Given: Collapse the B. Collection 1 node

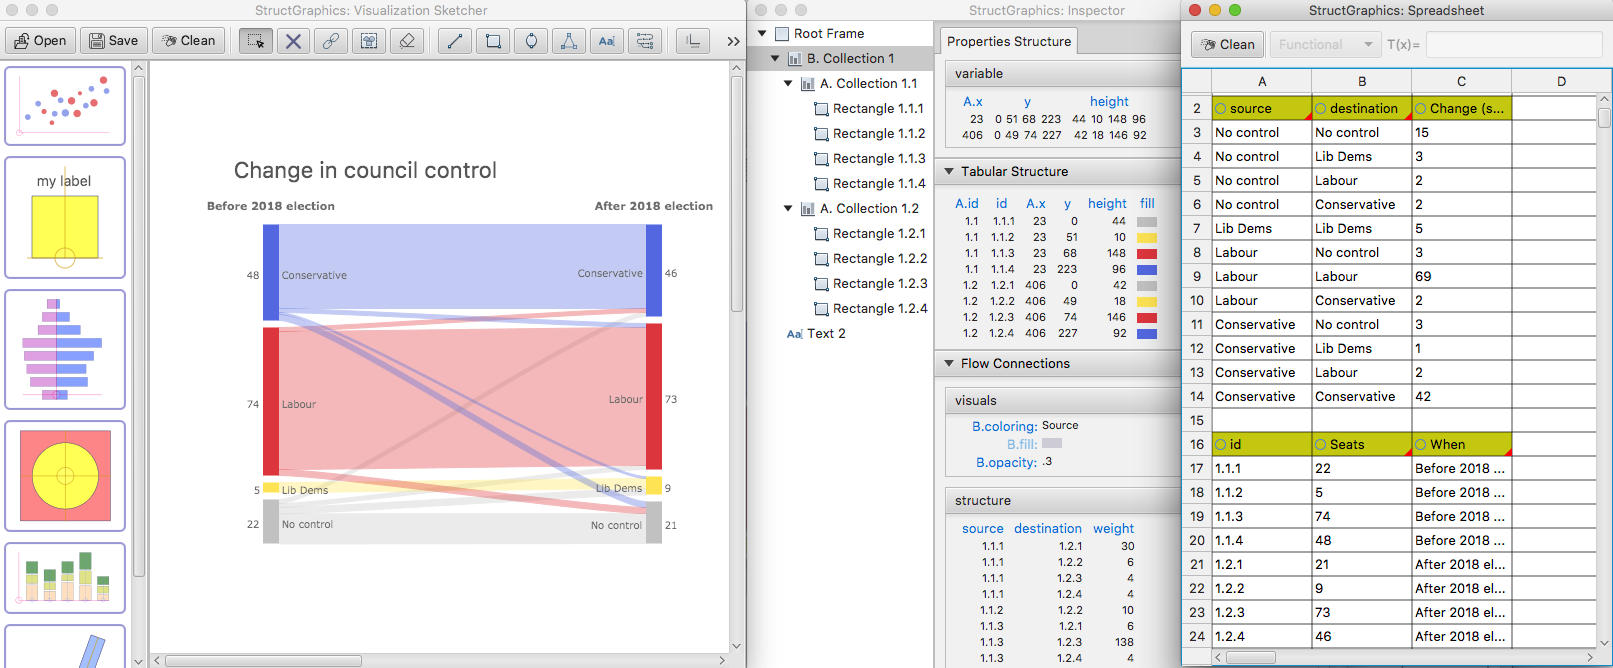Looking at the screenshot, I should click(x=775, y=58).
